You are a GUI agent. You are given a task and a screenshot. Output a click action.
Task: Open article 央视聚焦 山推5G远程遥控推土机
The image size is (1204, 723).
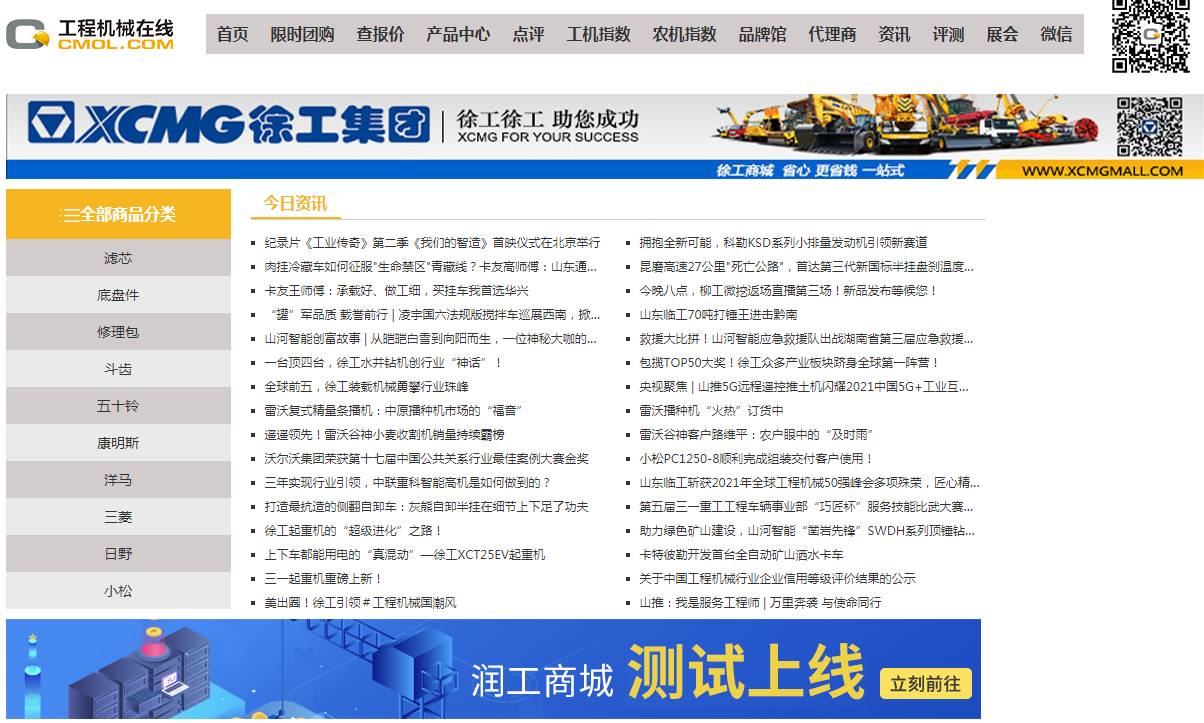[805, 387]
